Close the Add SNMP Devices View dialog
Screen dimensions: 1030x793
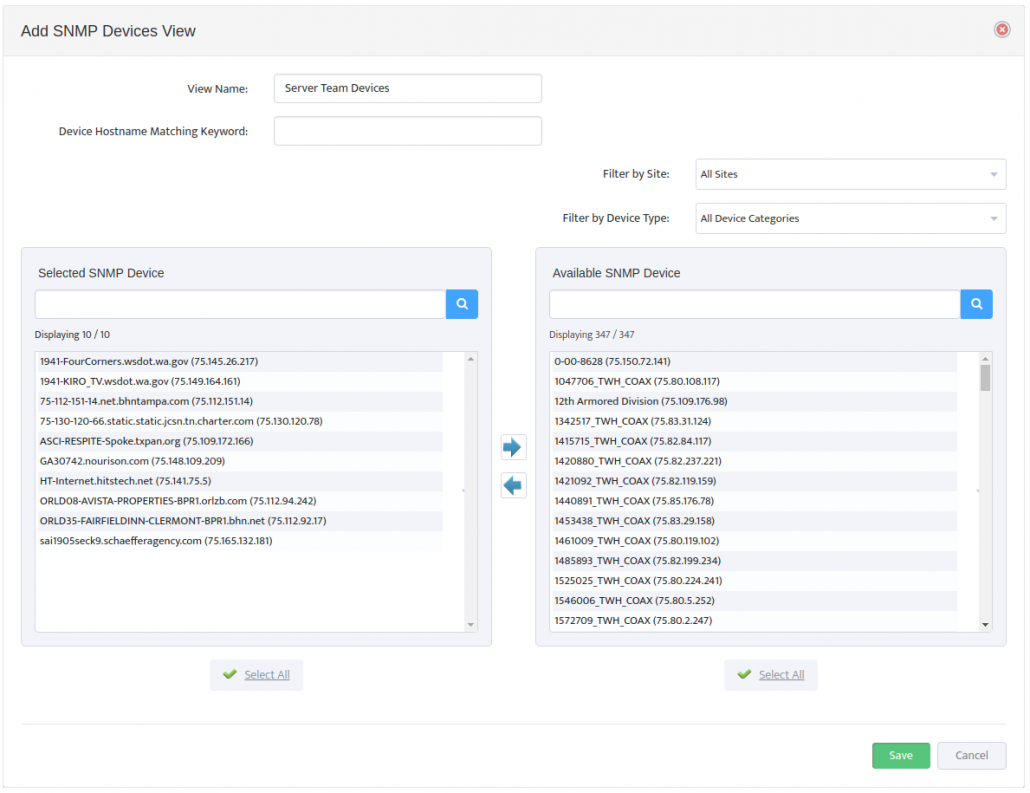[1001, 30]
